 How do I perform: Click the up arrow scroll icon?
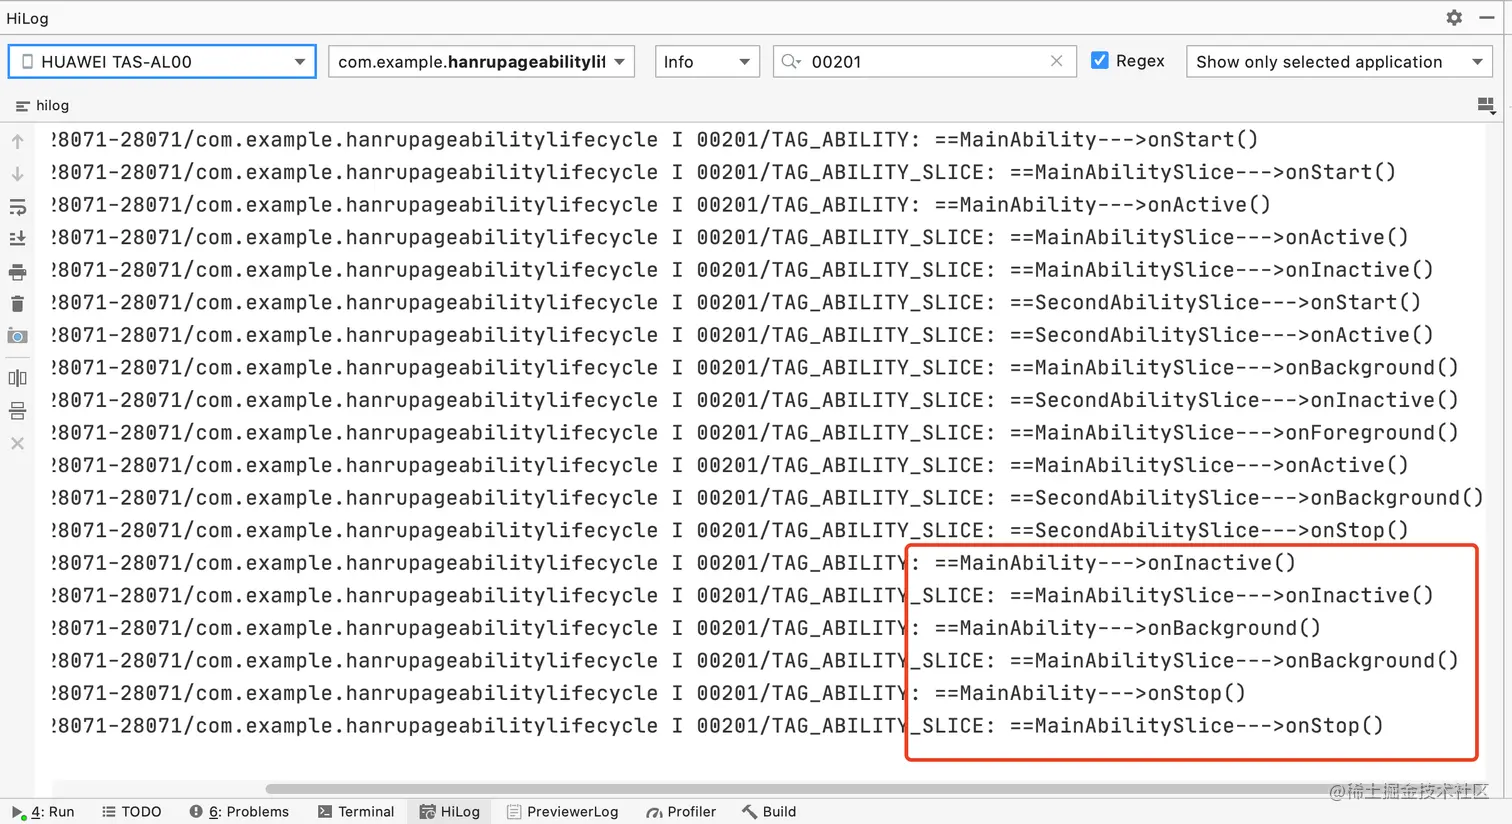pyautogui.click(x=18, y=142)
